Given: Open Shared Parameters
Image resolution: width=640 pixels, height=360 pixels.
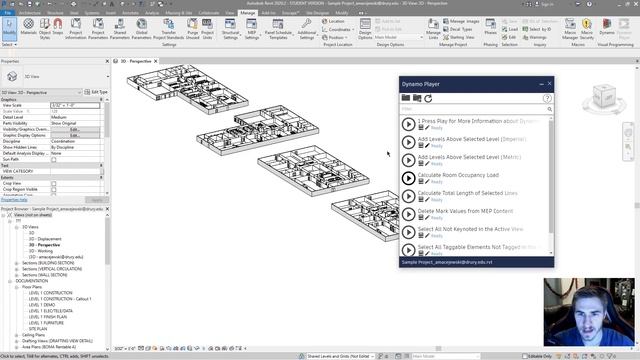Looking at the screenshot, I should pyautogui.click(x=120, y=29).
